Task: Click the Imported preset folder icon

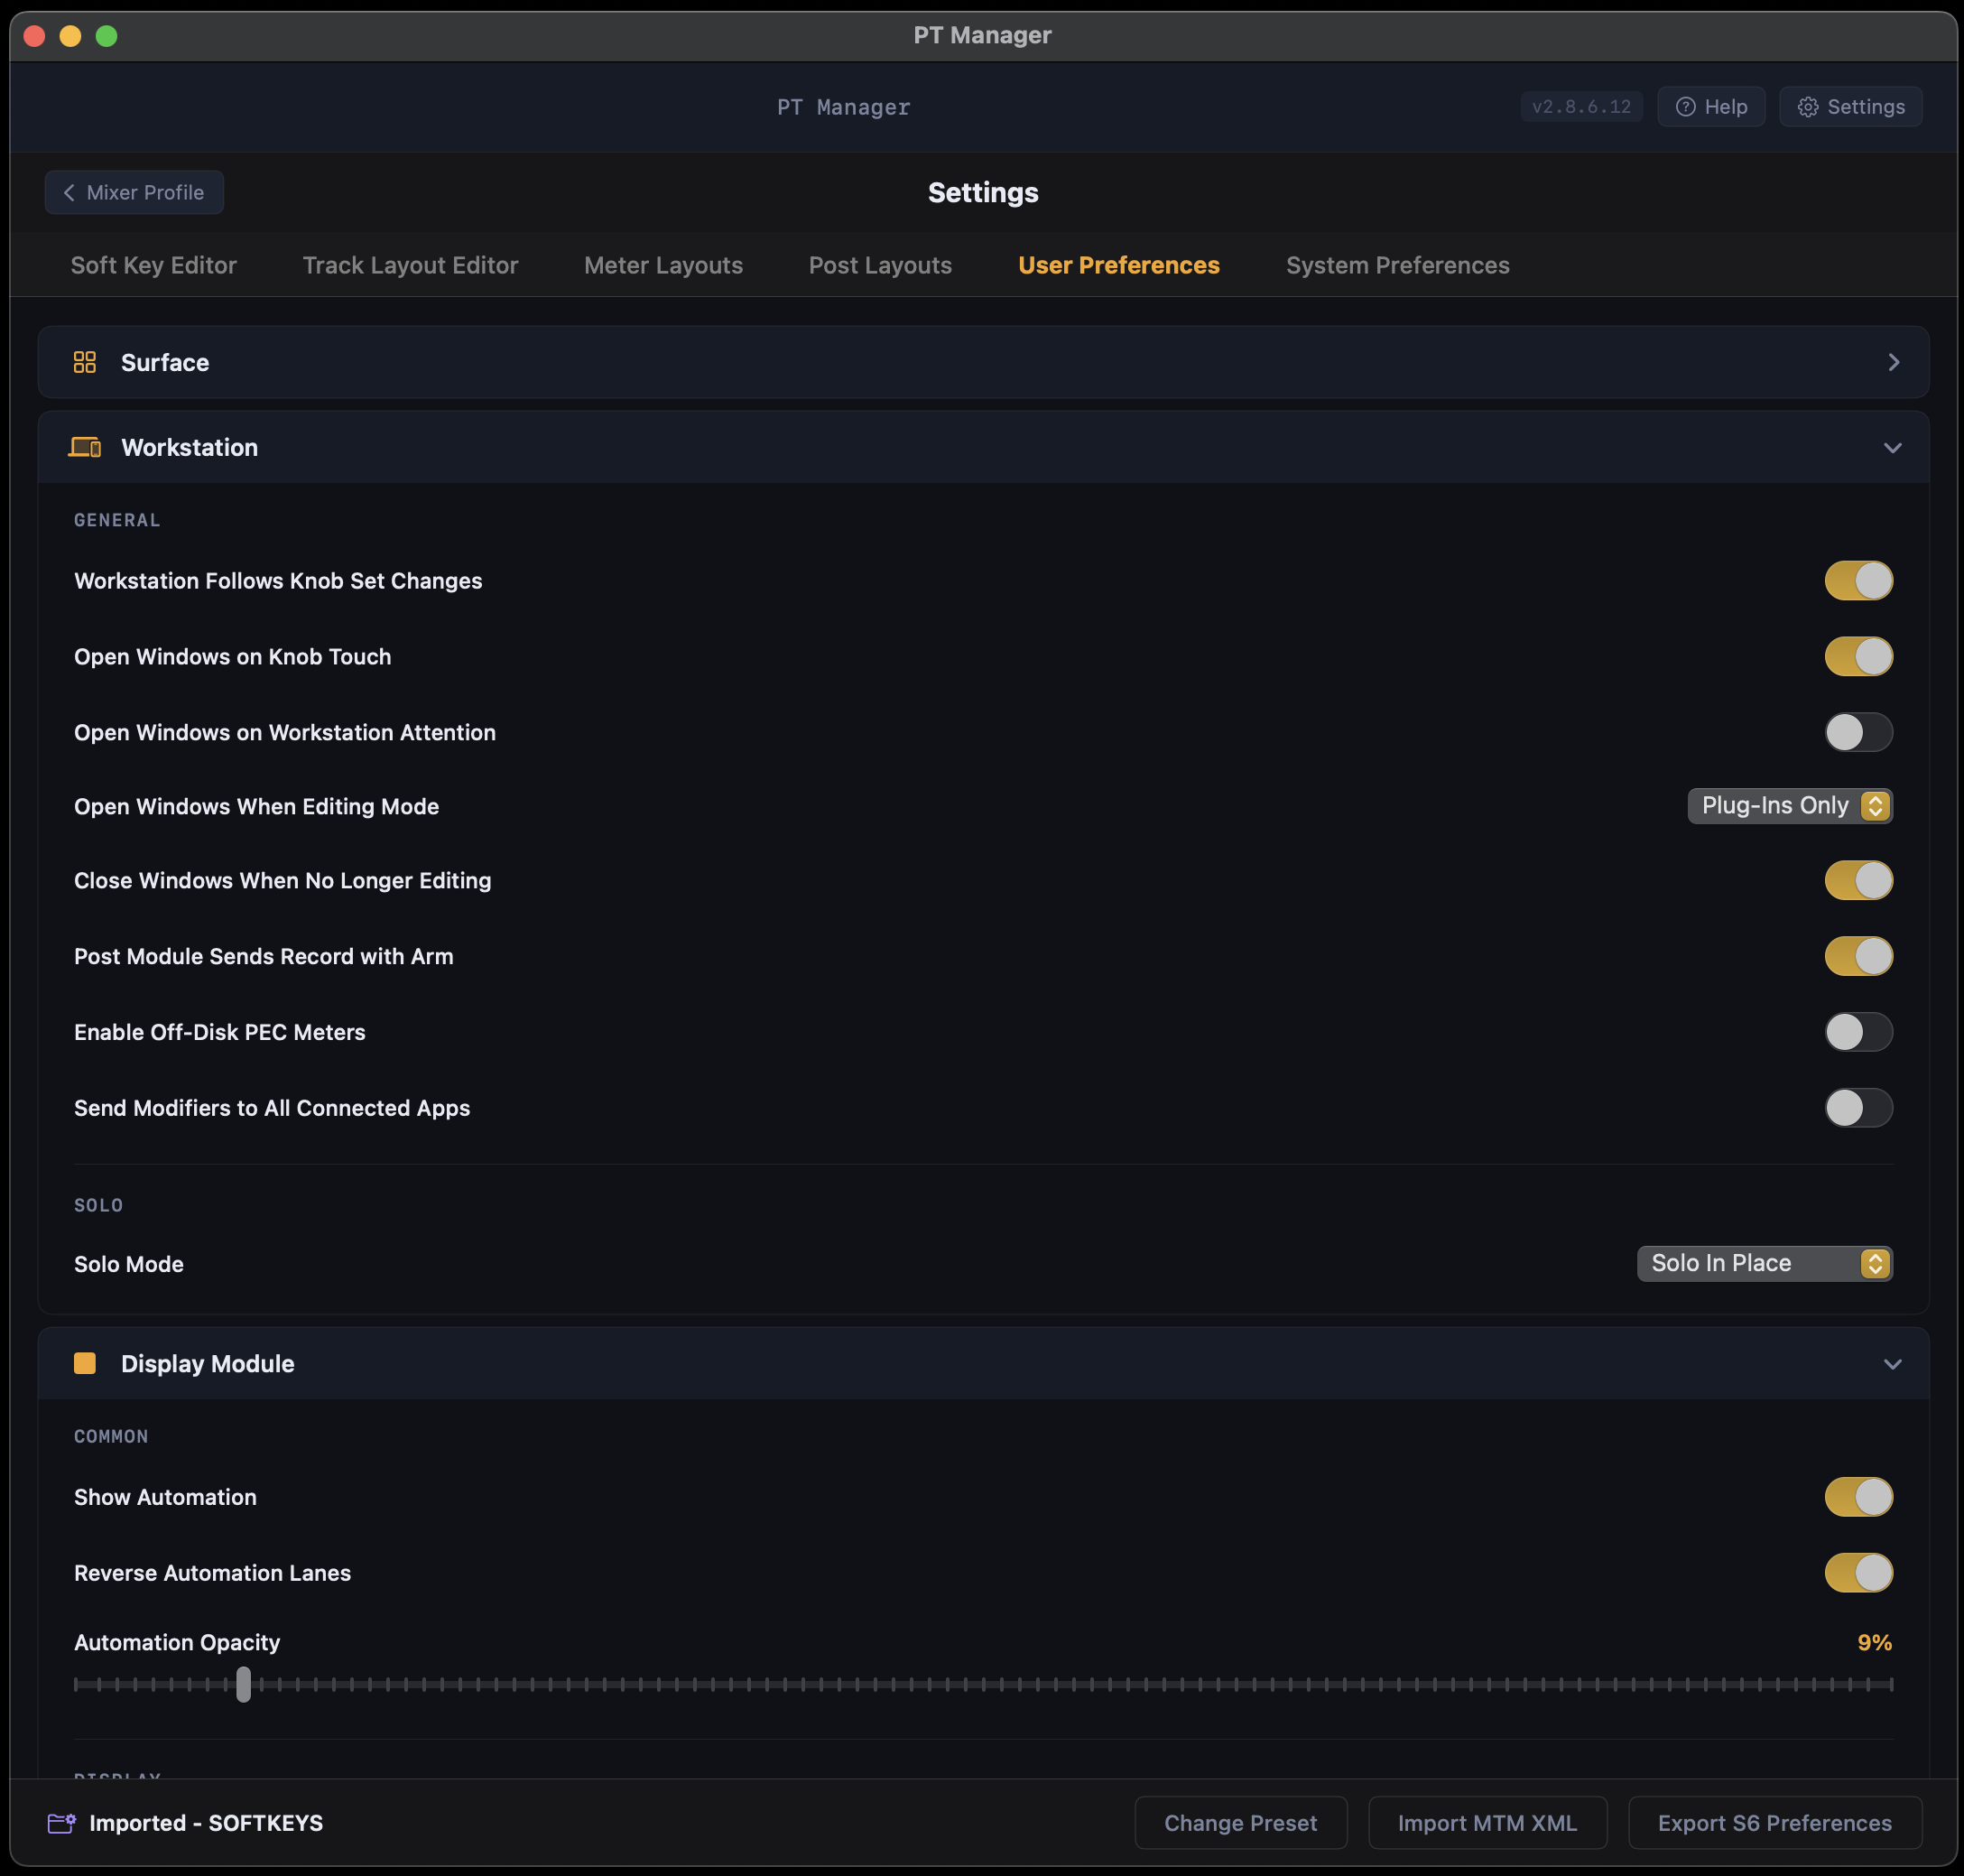Action: point(62,1823)
